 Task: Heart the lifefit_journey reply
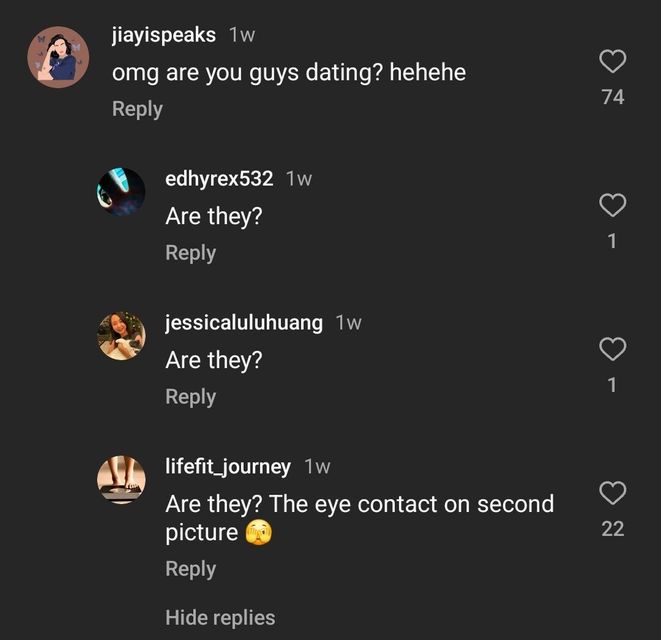pos(612,493)
